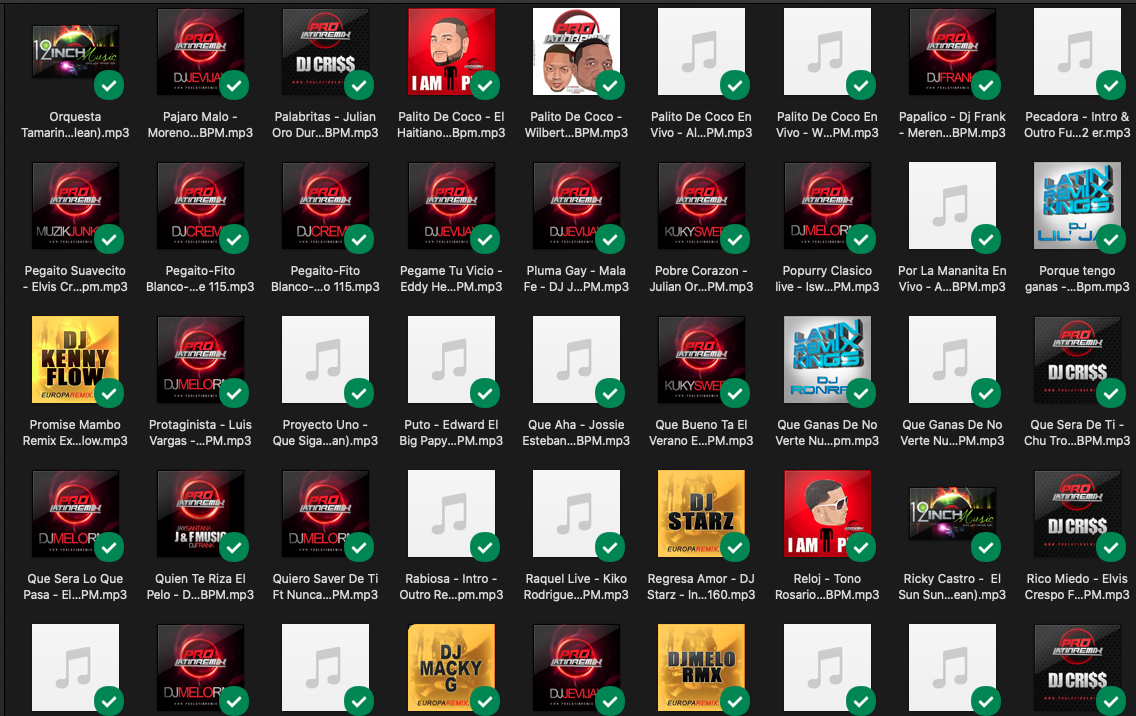Image resolution: width=1136 pixels, height=716 pixels.
Task: Click the DJ Macky G album cover
Action: pos(451,668)
